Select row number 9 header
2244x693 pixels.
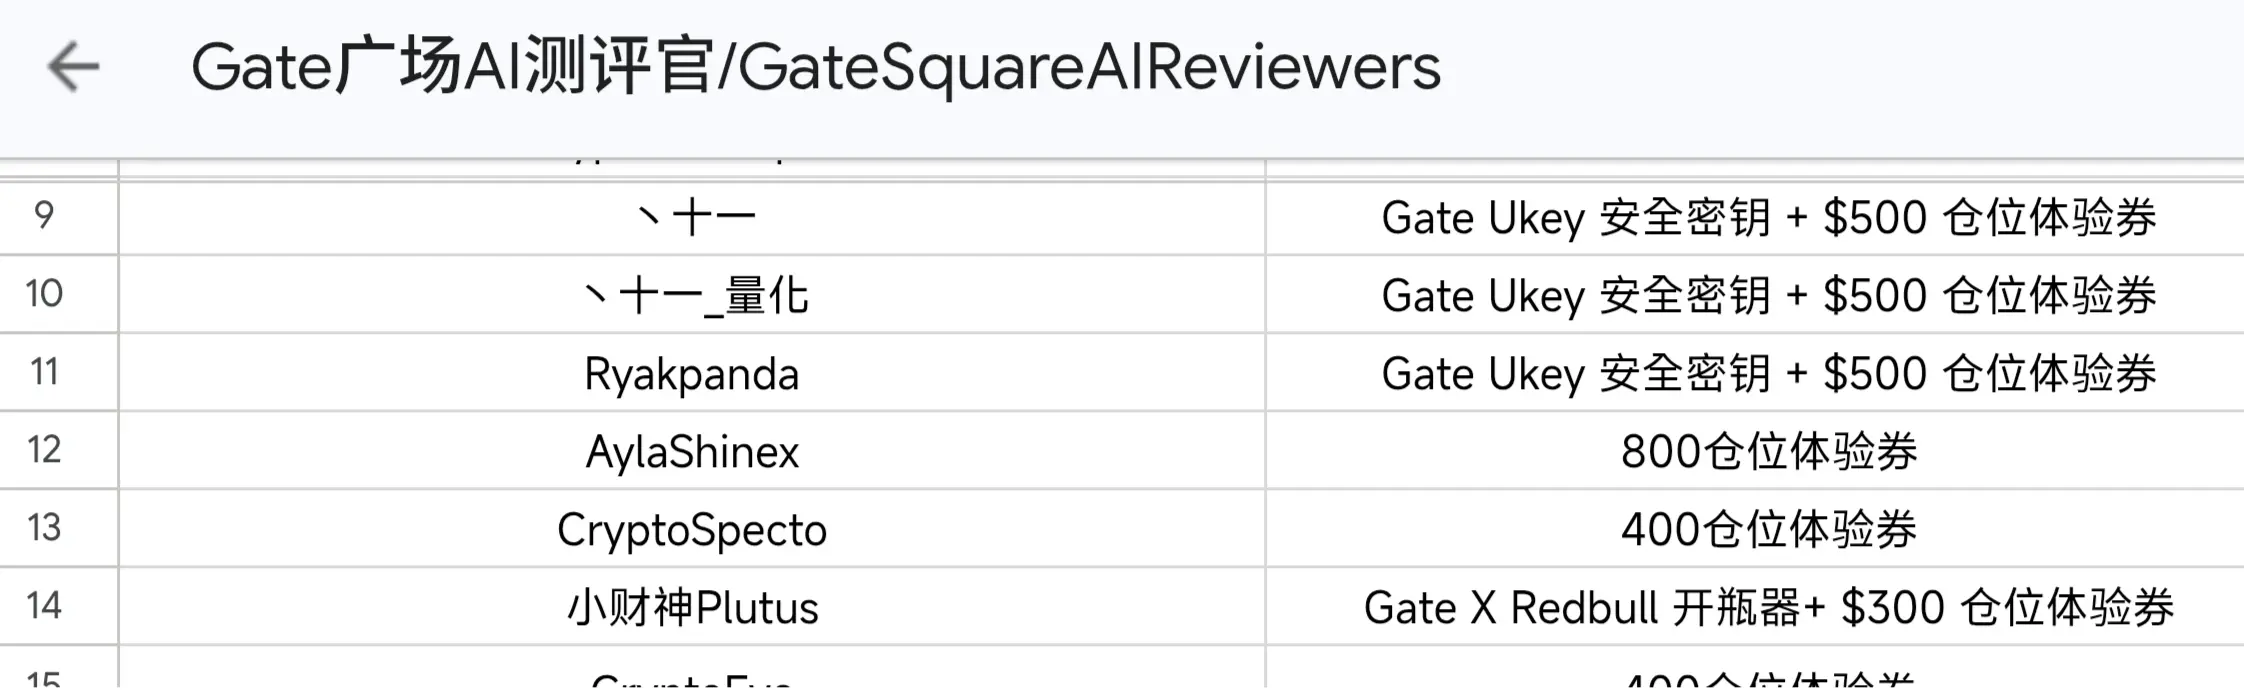click(x=58, y=217)
